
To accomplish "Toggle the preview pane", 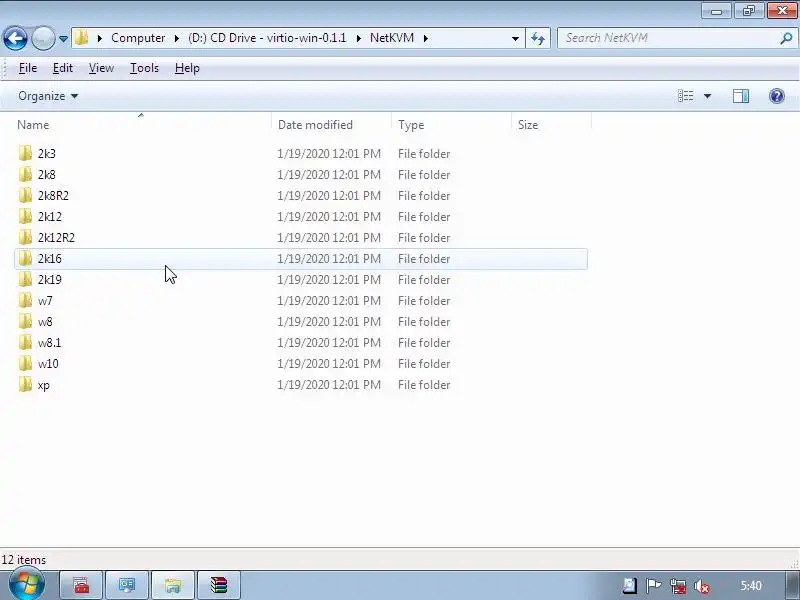I will [741, 96].
